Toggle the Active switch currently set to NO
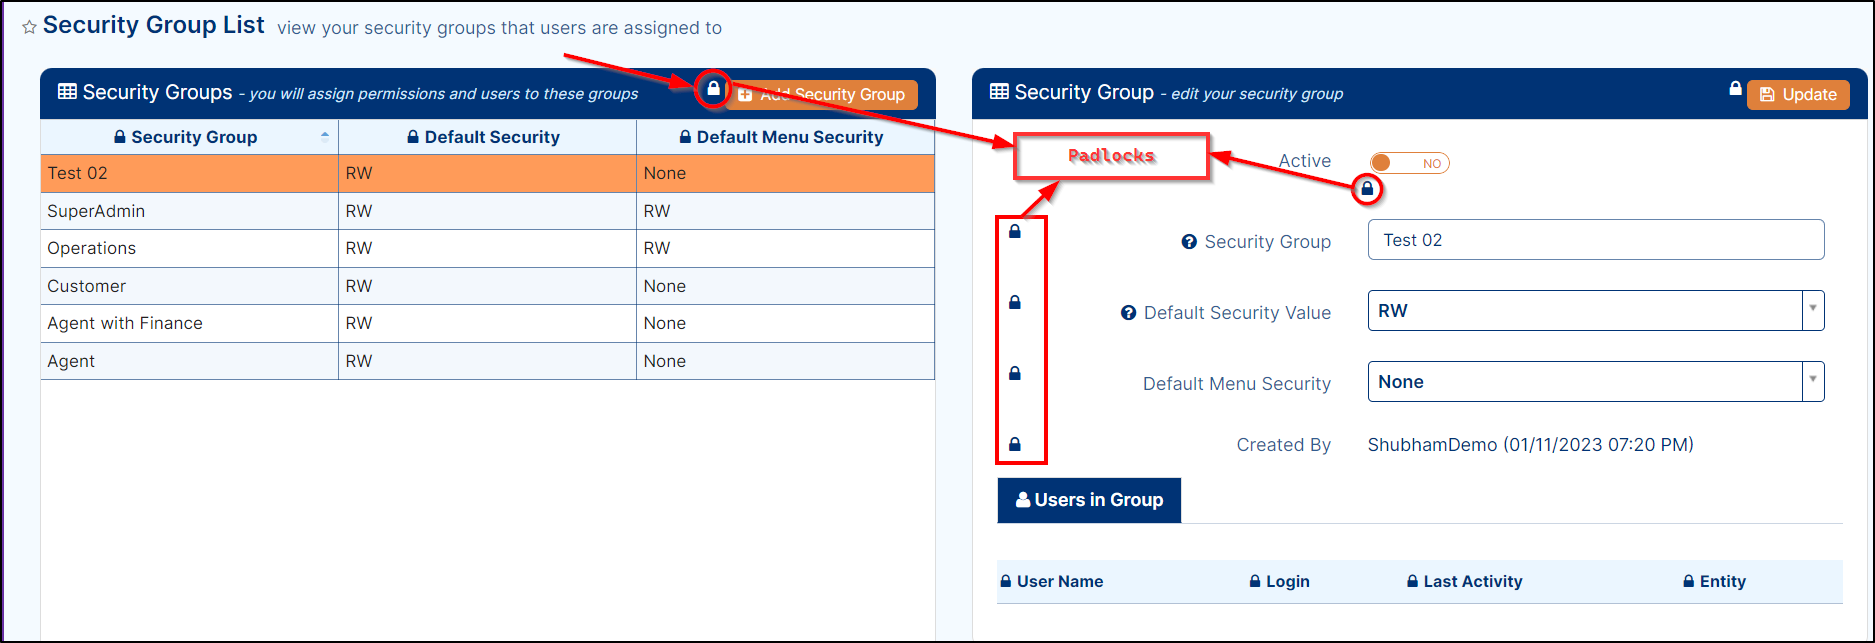Image resolution: width=1875 pixels, height=643 pixels. [x=1408, y=163]
